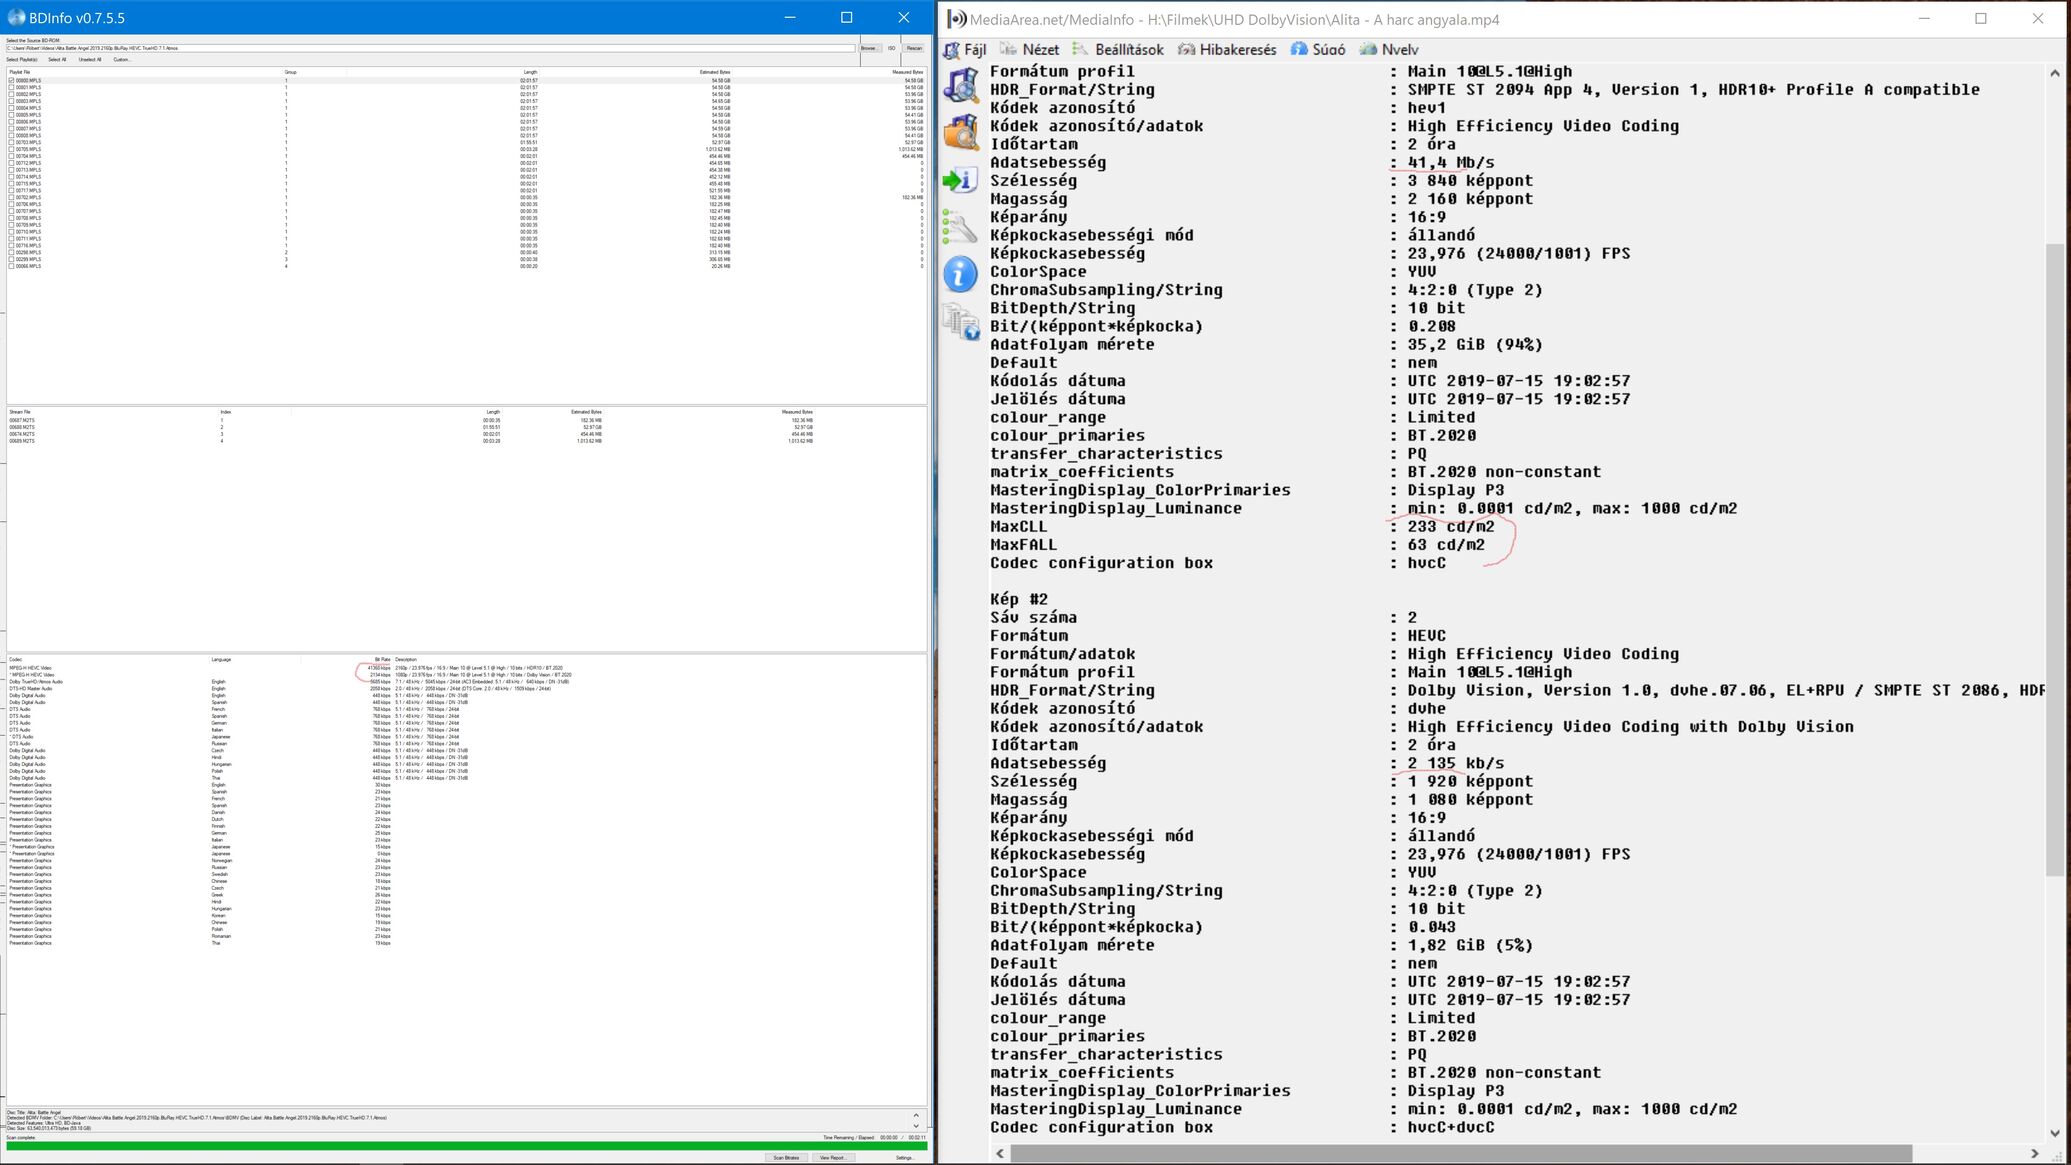This screenshot has height=1165, width=2071.
Task: Click the 'MaxCLL' field label in MediaInfo
Action: pyautogui.click(x=1019, y=527)
